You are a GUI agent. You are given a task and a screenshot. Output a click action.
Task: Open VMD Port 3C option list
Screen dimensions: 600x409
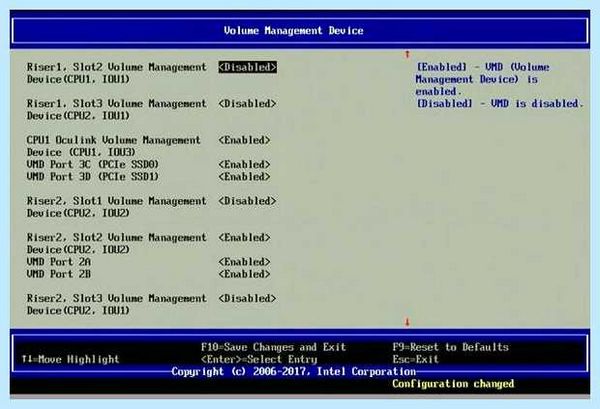coord(245,165)
